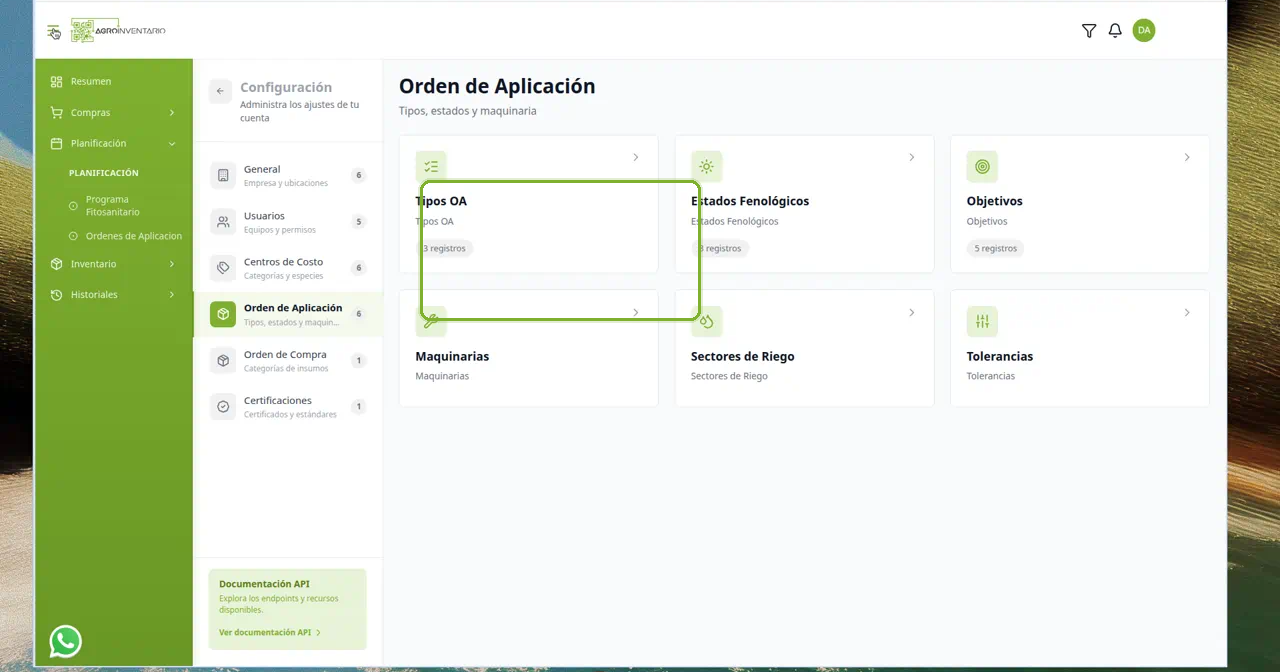Click the count badge 1 beside Certificaciones
The image size is (1280, 672).
(x=359, y=407)
